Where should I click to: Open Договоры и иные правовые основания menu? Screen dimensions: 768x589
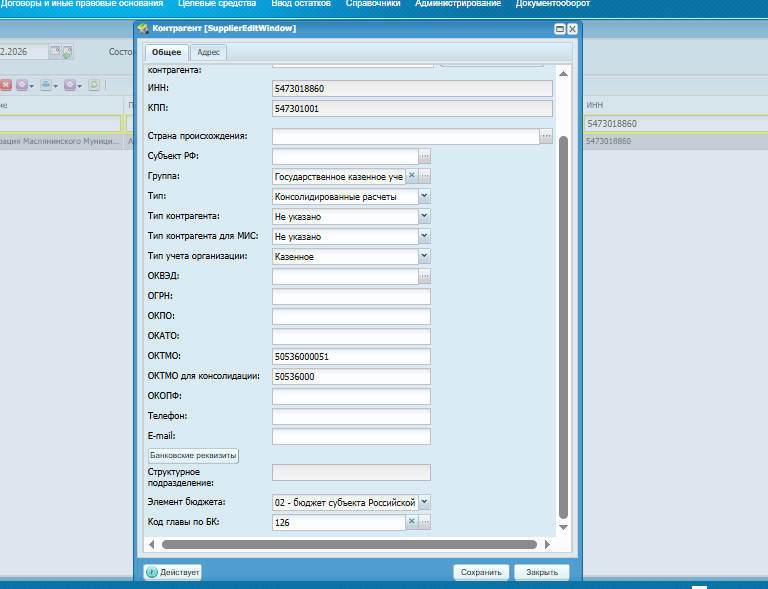[x=82, y=3]
